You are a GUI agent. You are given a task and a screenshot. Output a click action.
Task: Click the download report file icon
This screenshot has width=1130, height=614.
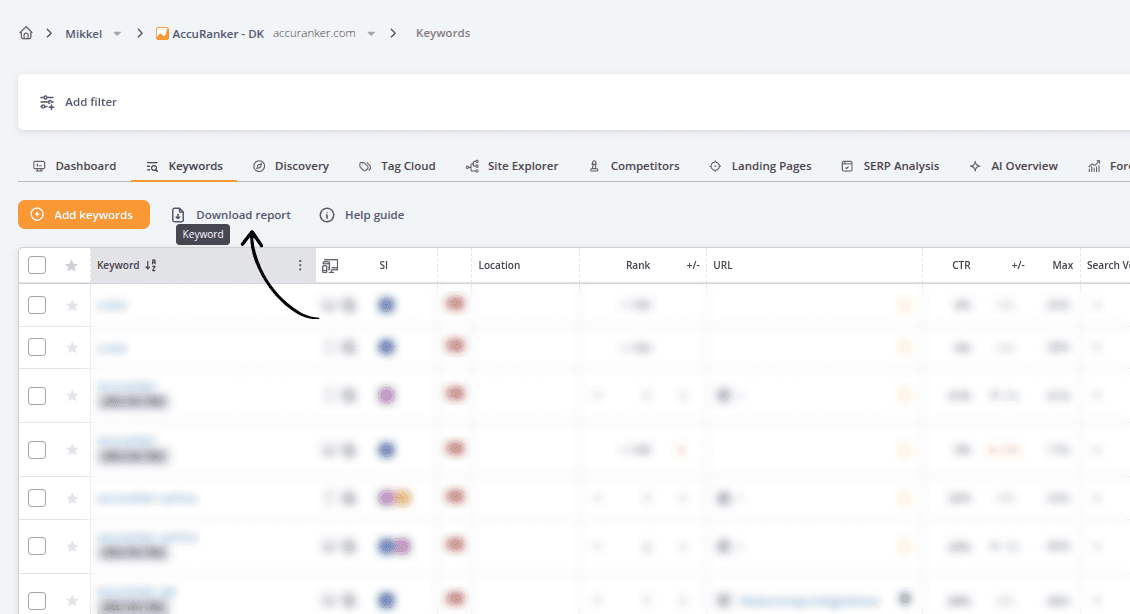pos(178,215)
